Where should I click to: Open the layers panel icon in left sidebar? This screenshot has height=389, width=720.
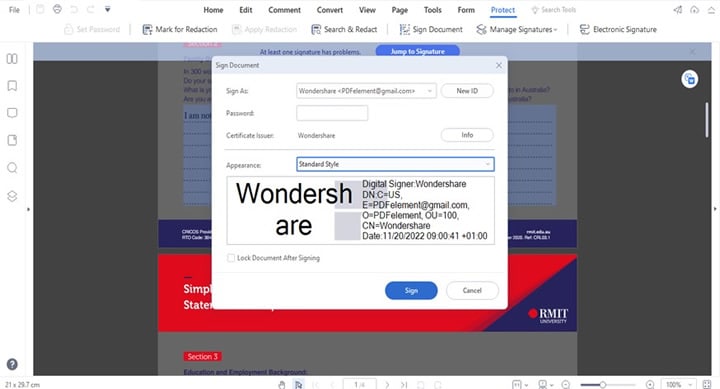coord(12,196)
